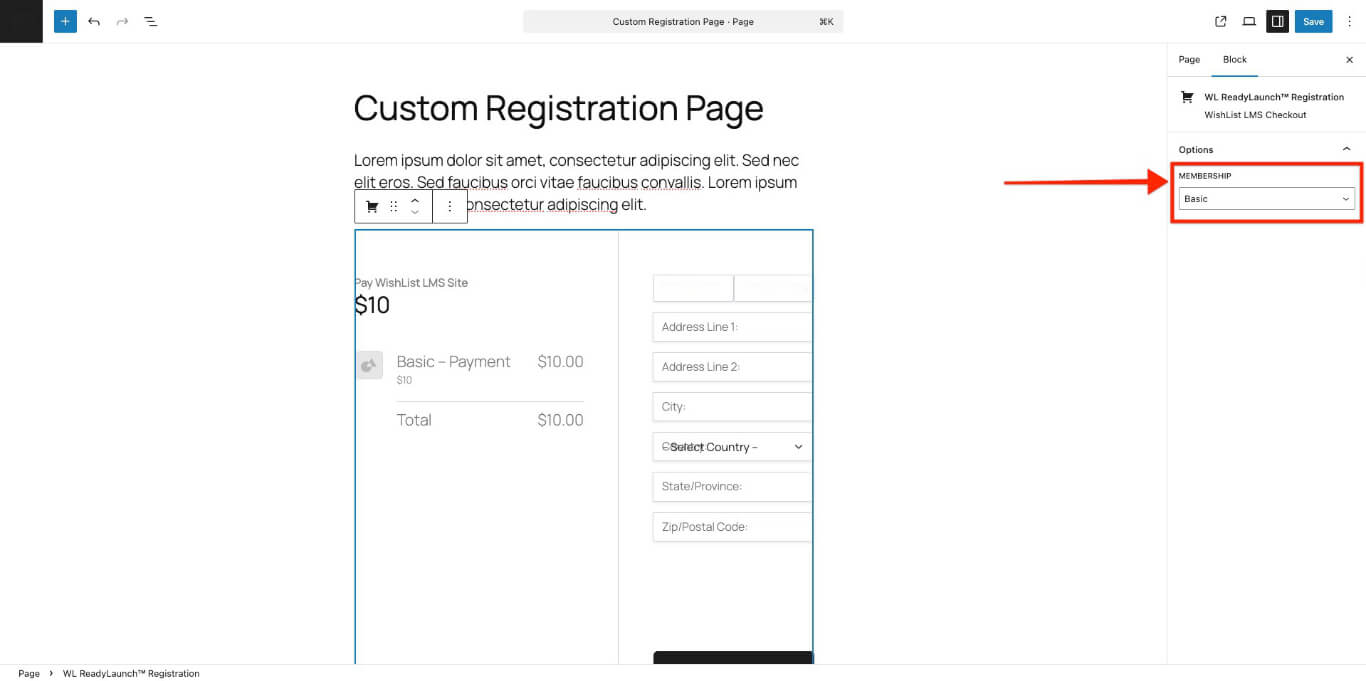Click the WishList cart icon in the sidebar

pos(1187,97)
